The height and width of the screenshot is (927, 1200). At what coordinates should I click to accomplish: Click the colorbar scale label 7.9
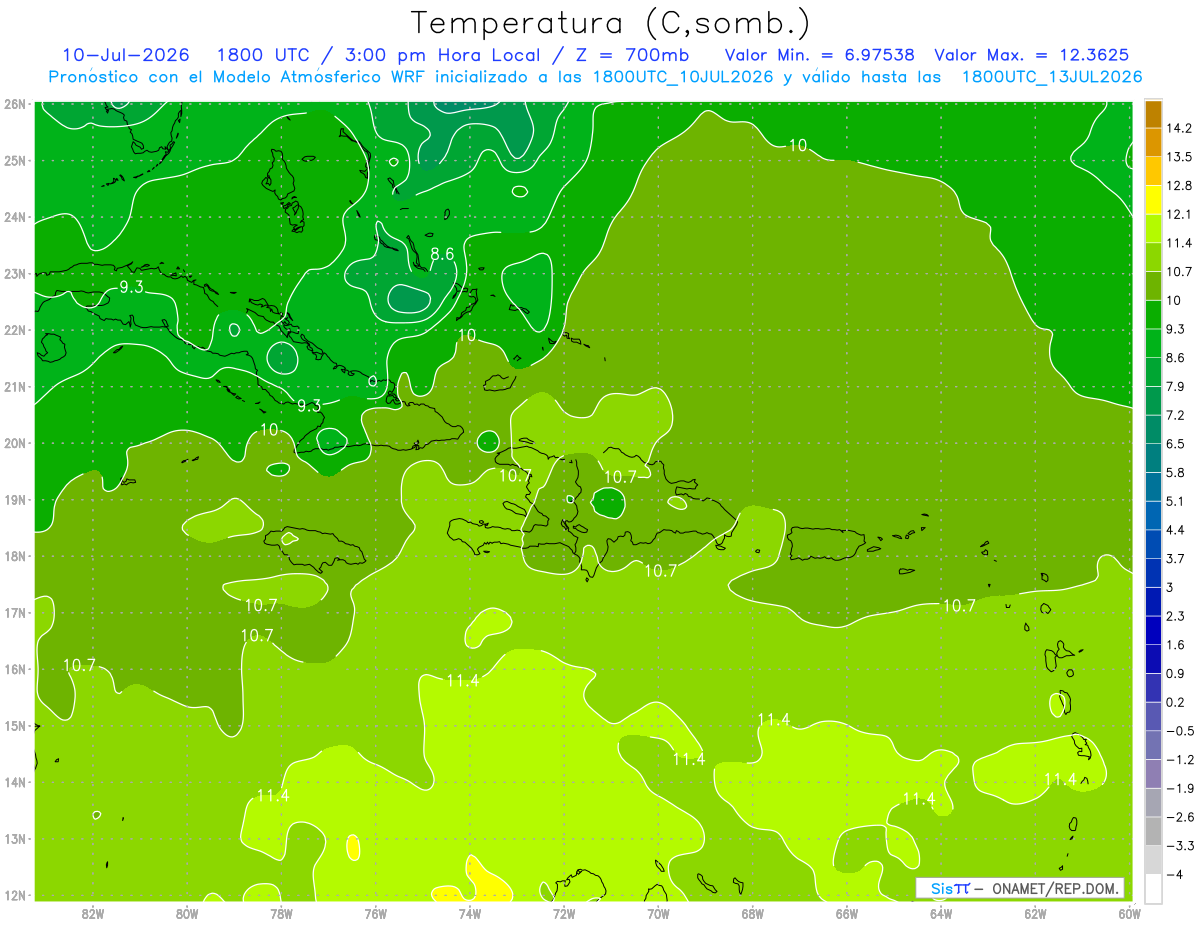pyautogui.click(x=1178, y=386)
